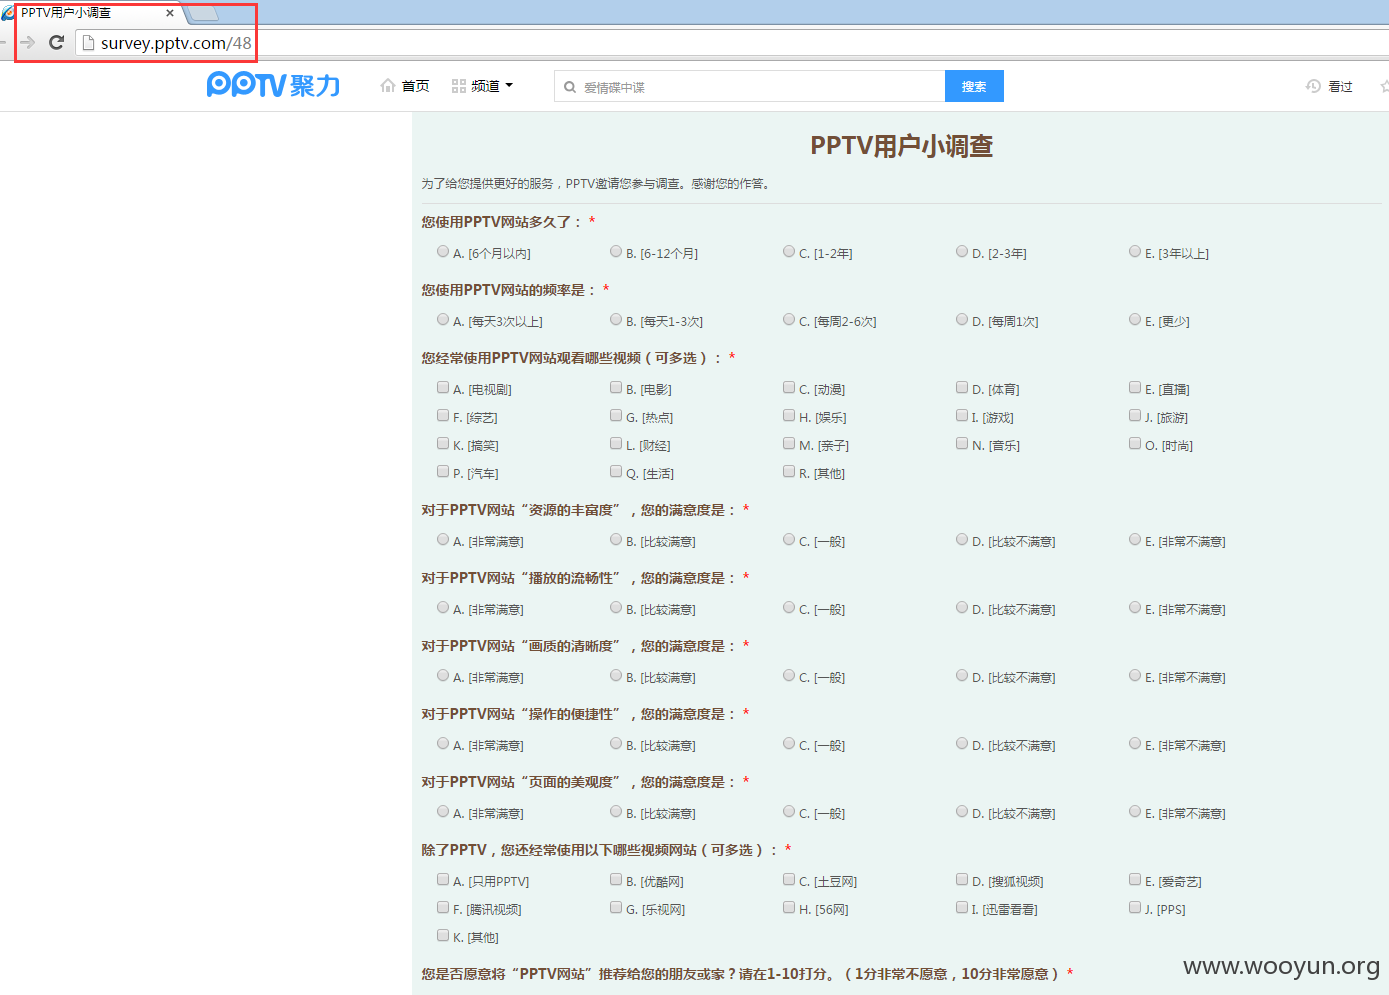Choose frequency D. [每周1次]

[962, 320]
